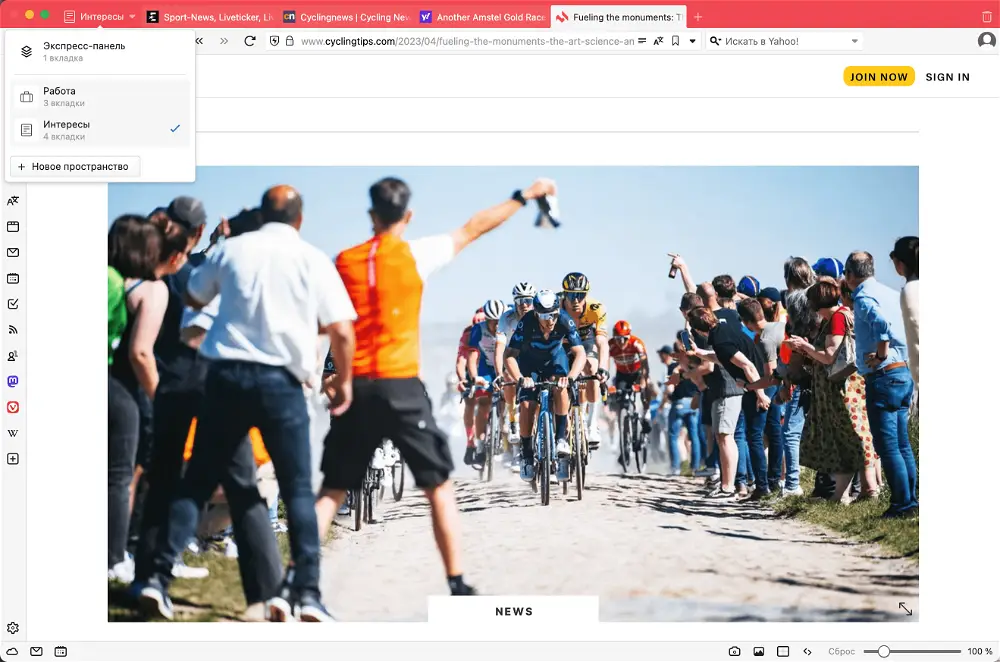The height and width of the screenshot is (662, 1000).
Task: Open the Tasks panel in sidebar
Action: click(13, 304)
